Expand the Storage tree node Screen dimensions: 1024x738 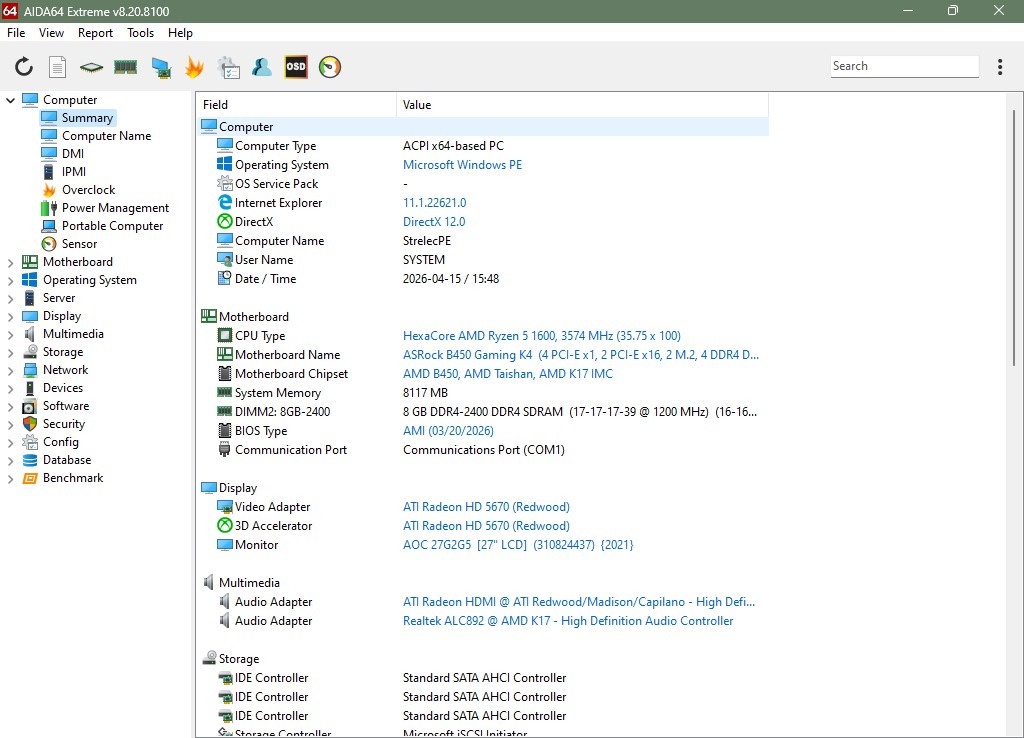tap(10, 352)
